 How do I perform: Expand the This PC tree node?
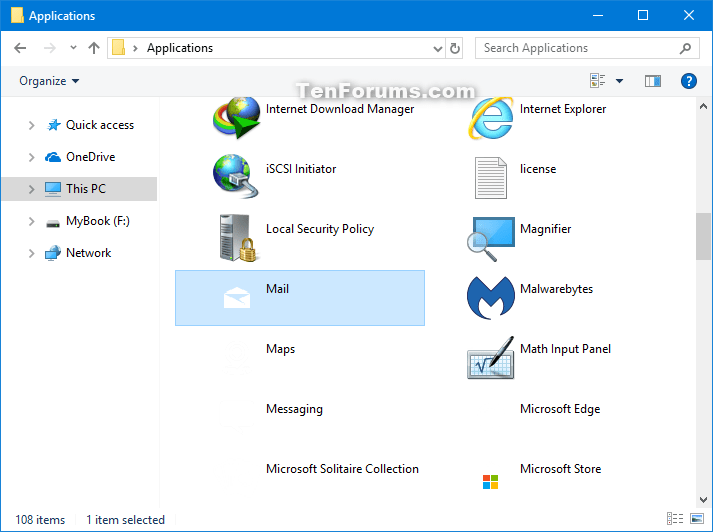point(31,189)
